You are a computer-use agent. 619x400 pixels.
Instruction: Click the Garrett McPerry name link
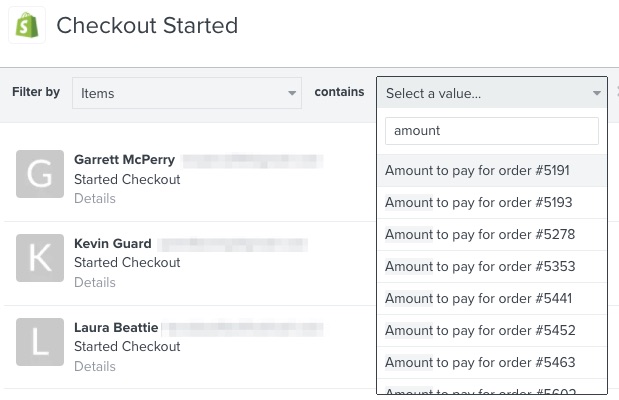click(x=124, y=159)
